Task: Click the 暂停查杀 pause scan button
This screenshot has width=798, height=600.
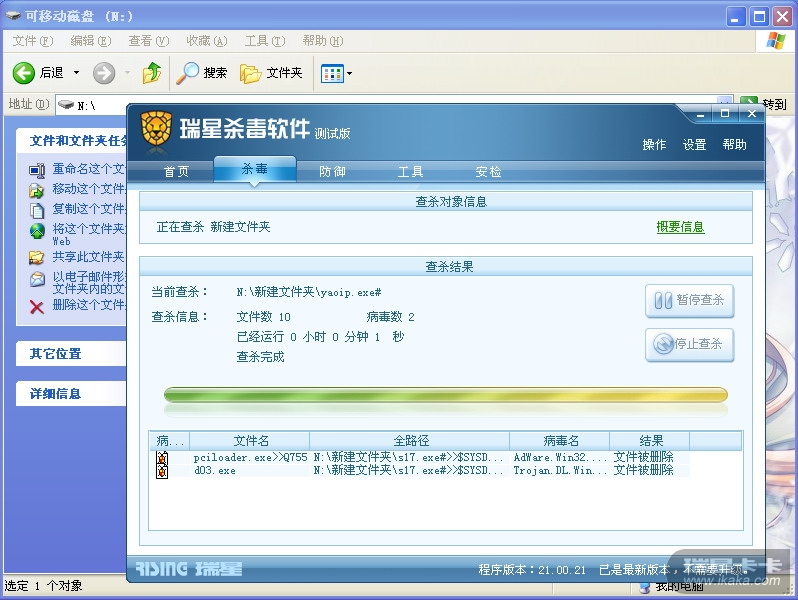Action: click(690, 300)
